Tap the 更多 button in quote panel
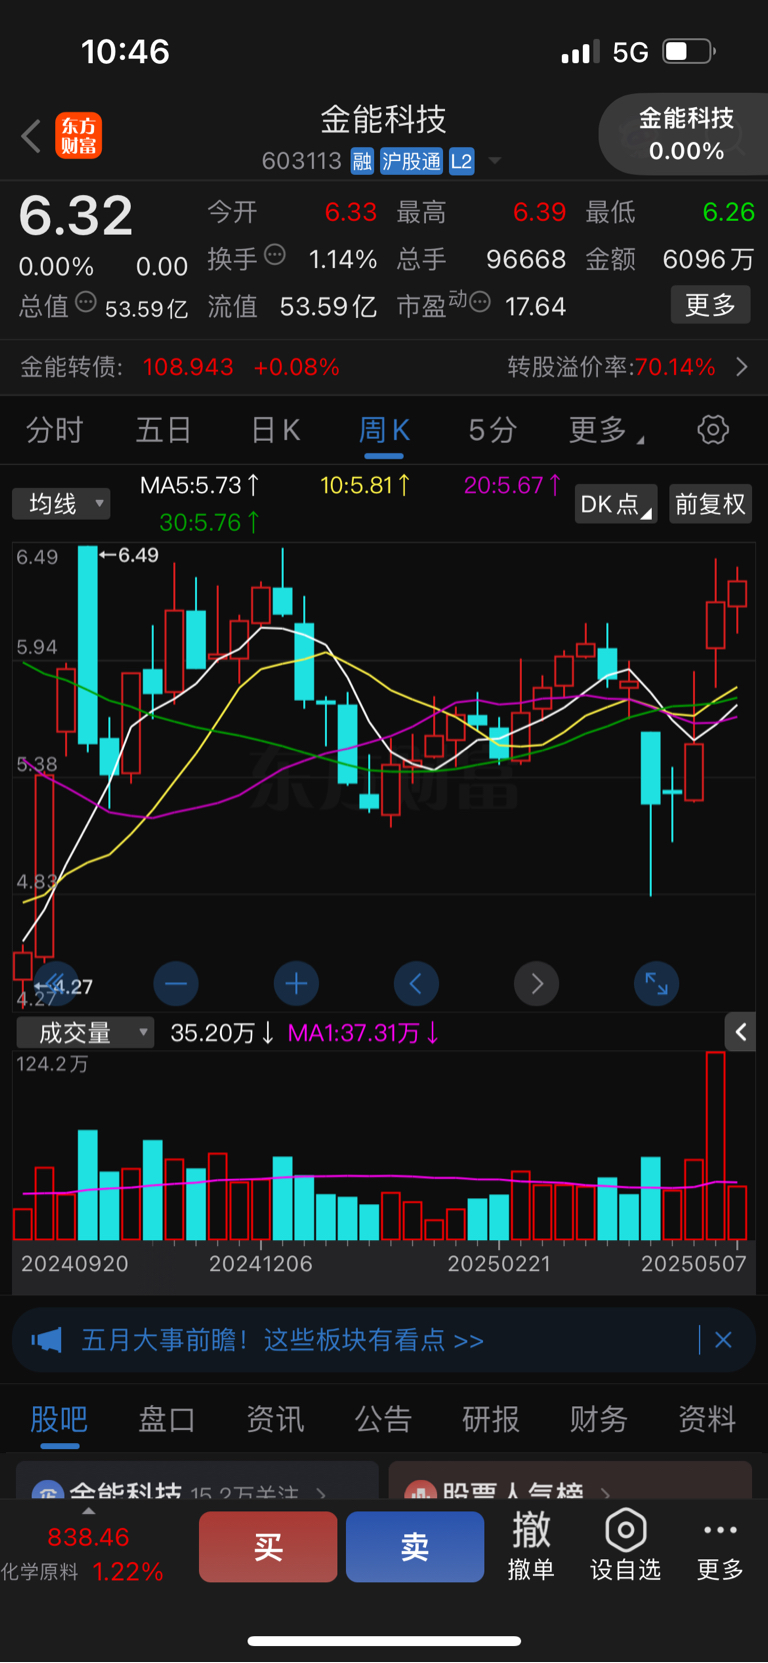 click(x=710, y=305)
